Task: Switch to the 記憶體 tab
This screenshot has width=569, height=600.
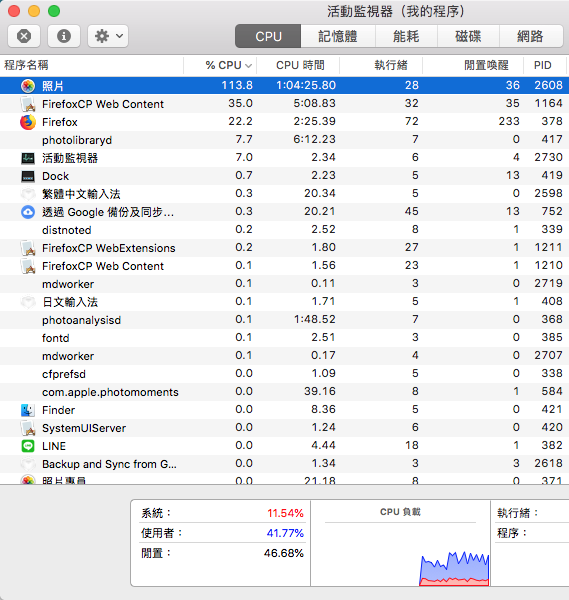Action: (x=338, y=36)
